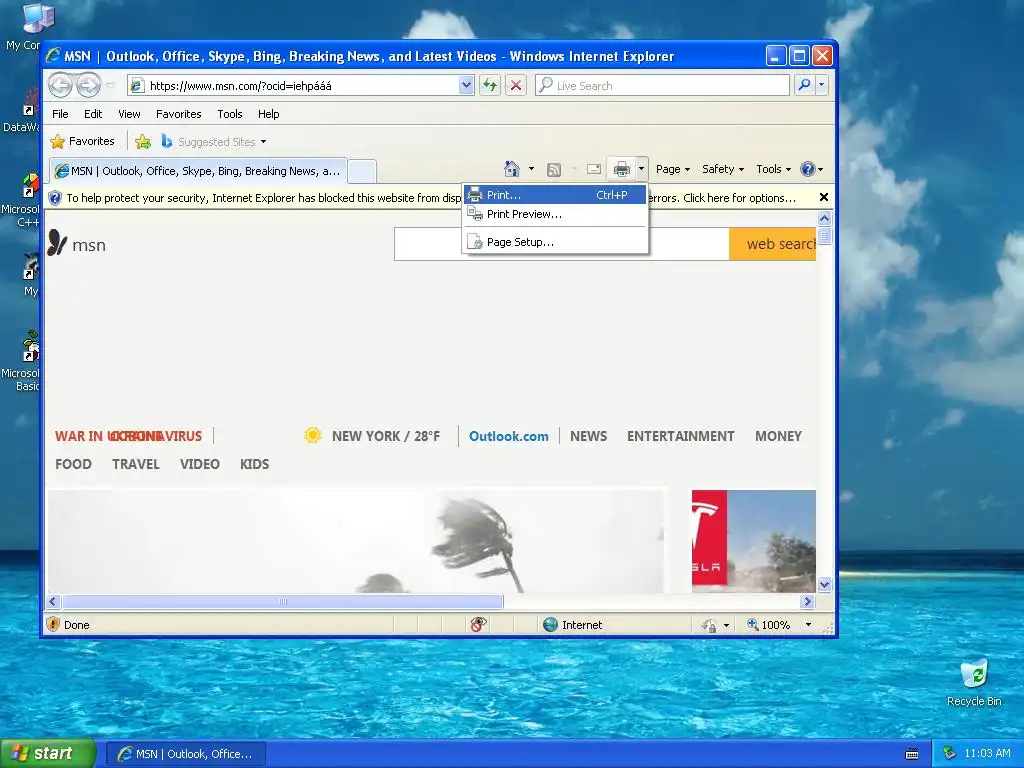Open the VIDEO navigation link
1024x768 pixels.
200,464
